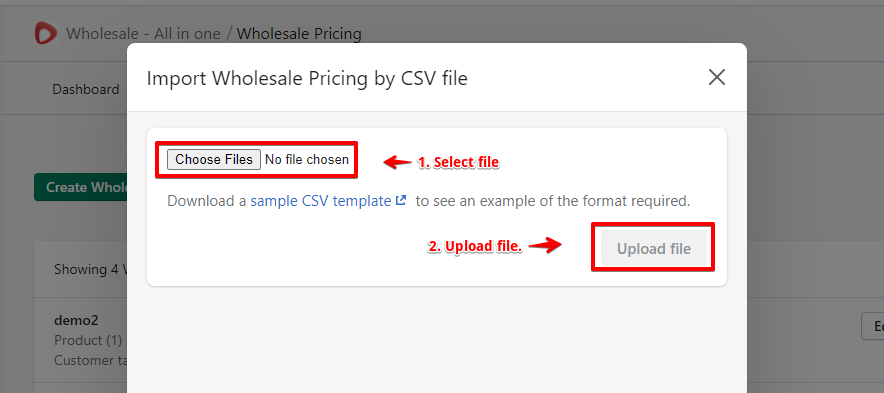Click the Upload file button
Viewport: 884px width, 393px height.
coord(653,248)
